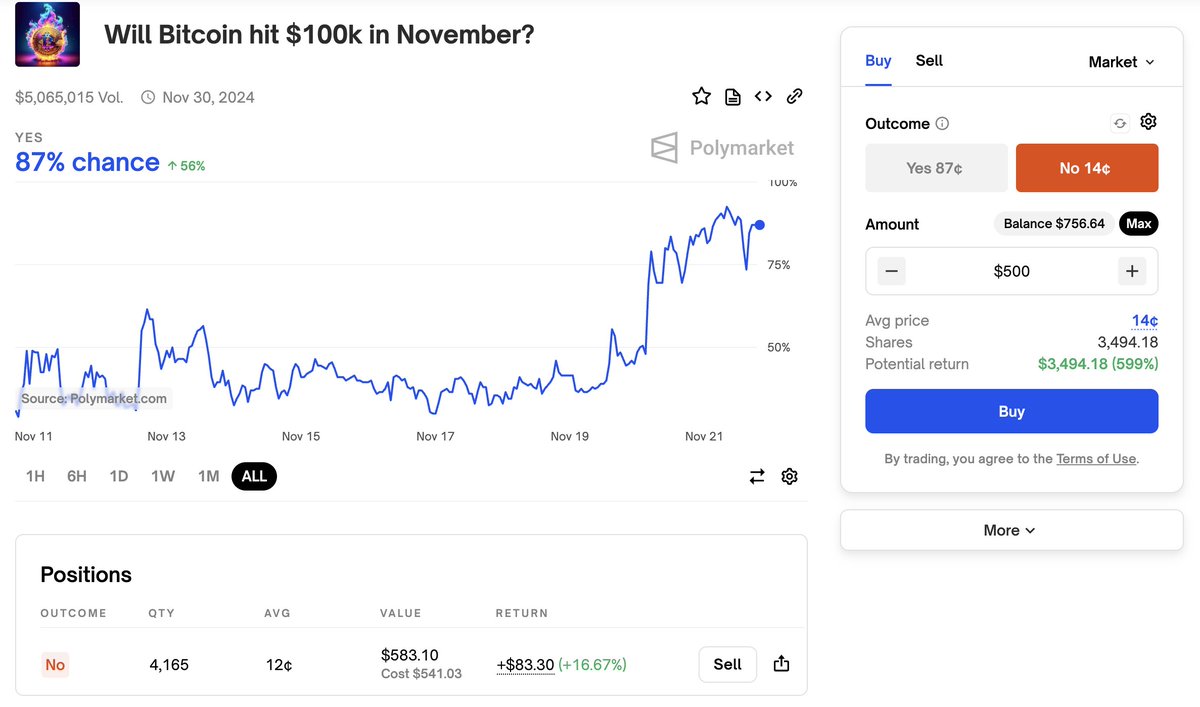Click the Cost $541.03 text
This screenshot has width=1200, height=707.
point(421,674)
